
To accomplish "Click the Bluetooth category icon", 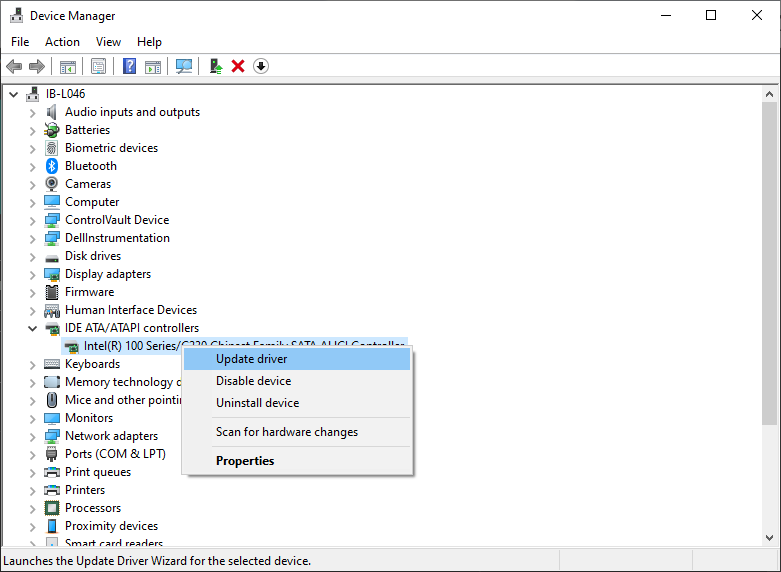I will (x=52, y=166).
